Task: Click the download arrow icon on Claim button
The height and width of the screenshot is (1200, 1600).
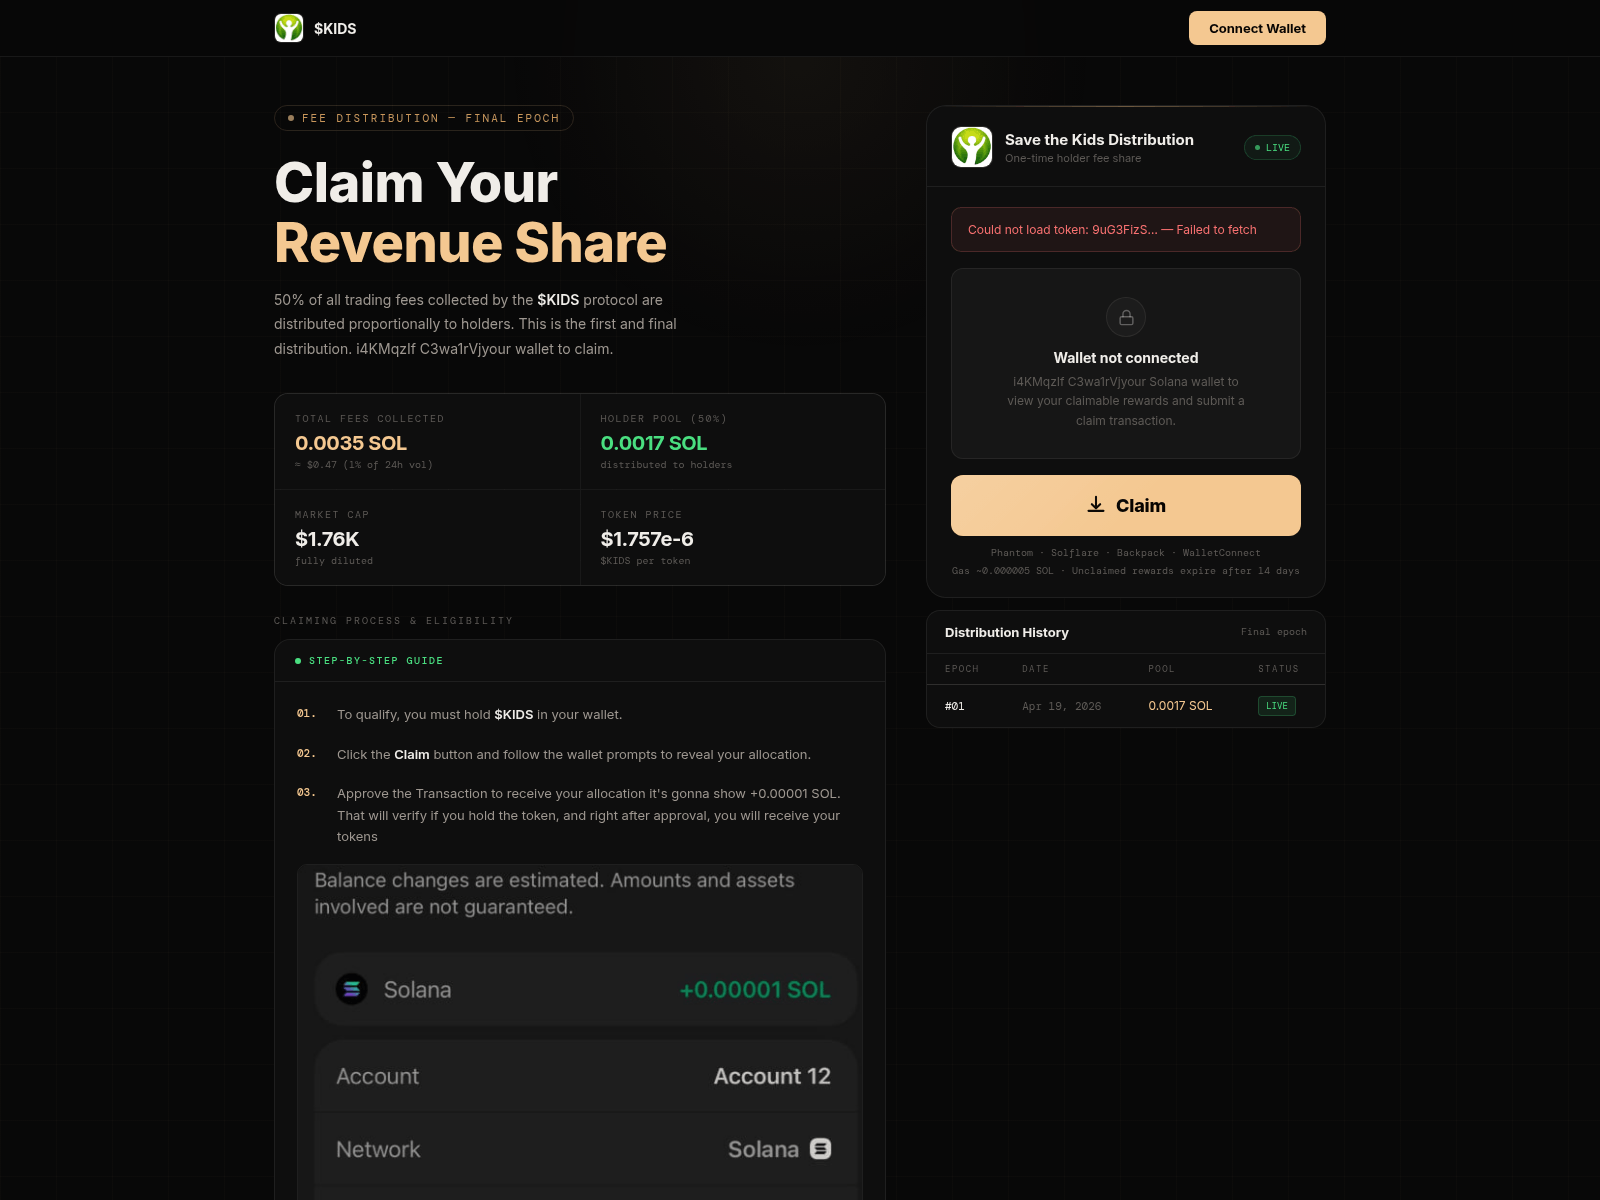Action: (1096, 505)
